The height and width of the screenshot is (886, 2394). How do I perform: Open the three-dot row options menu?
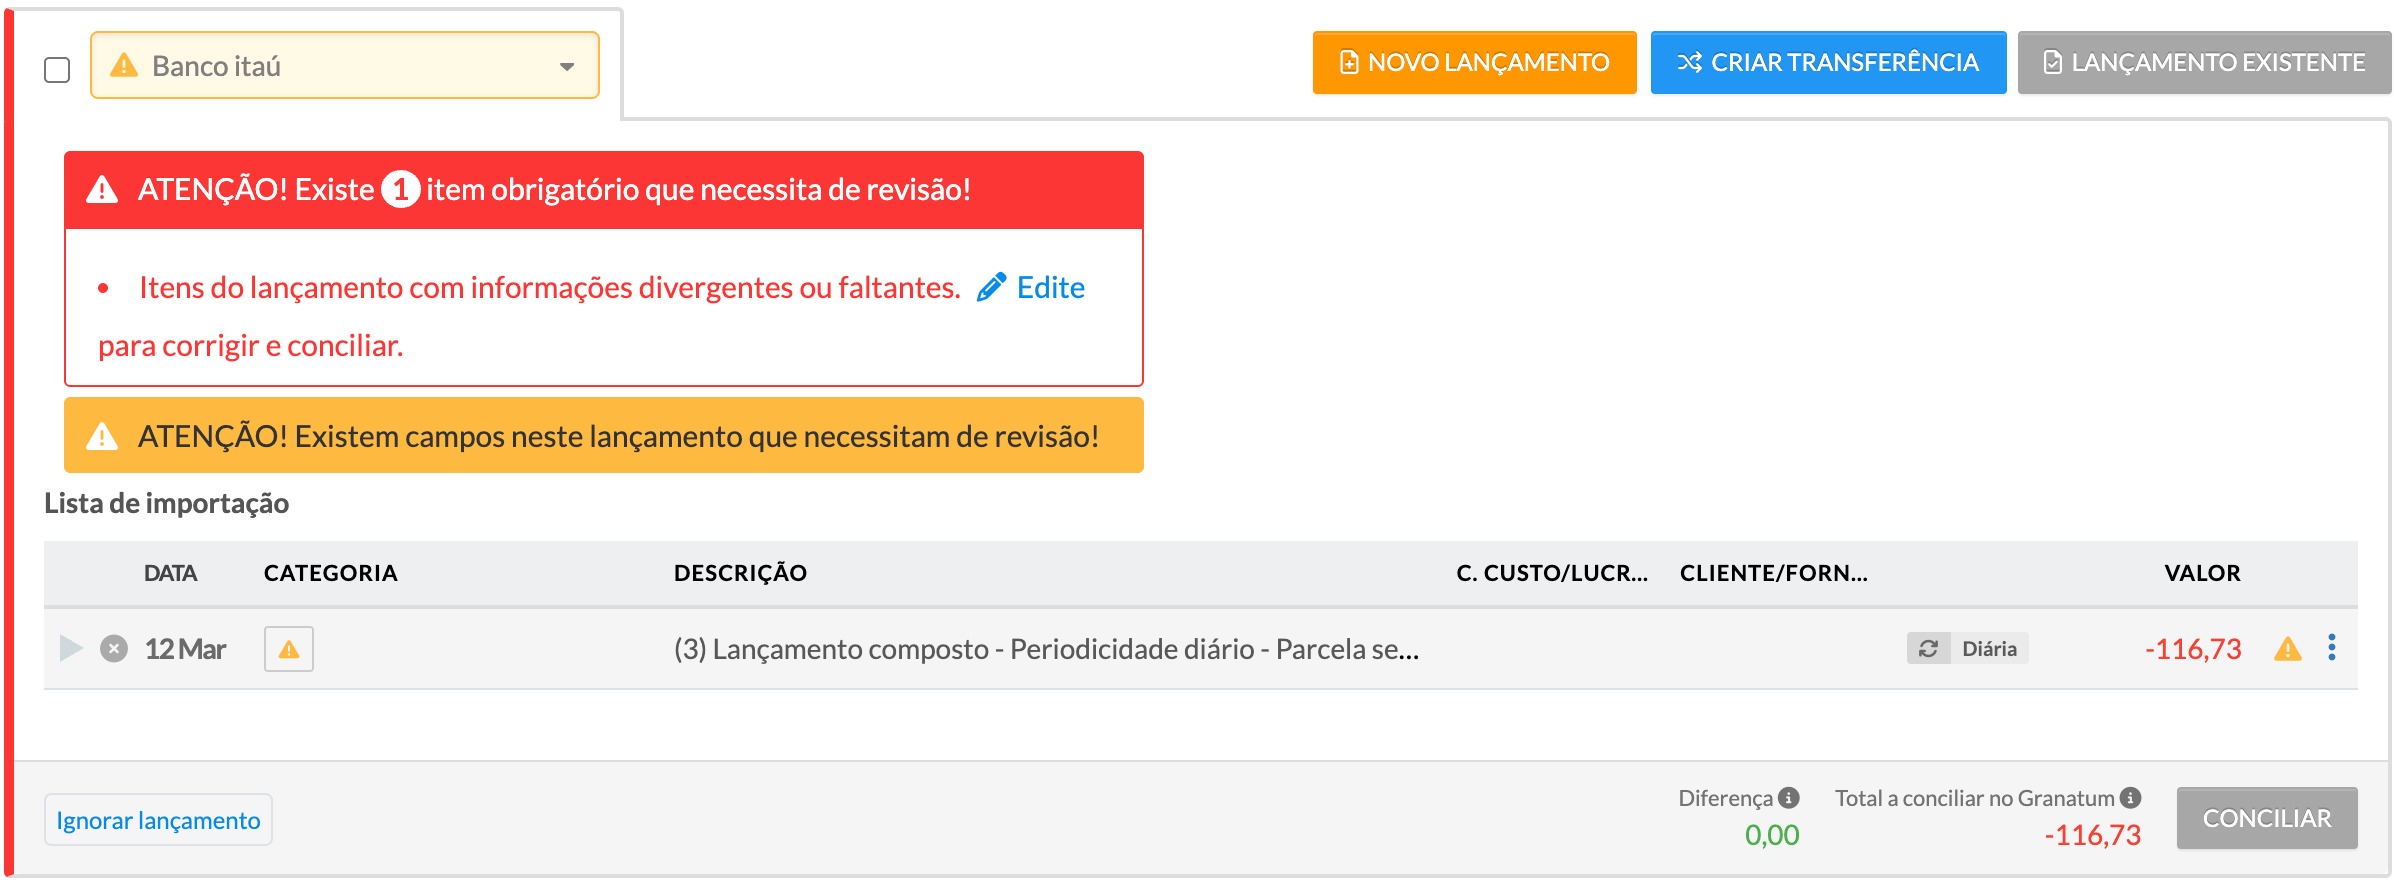click(2331, 648)
